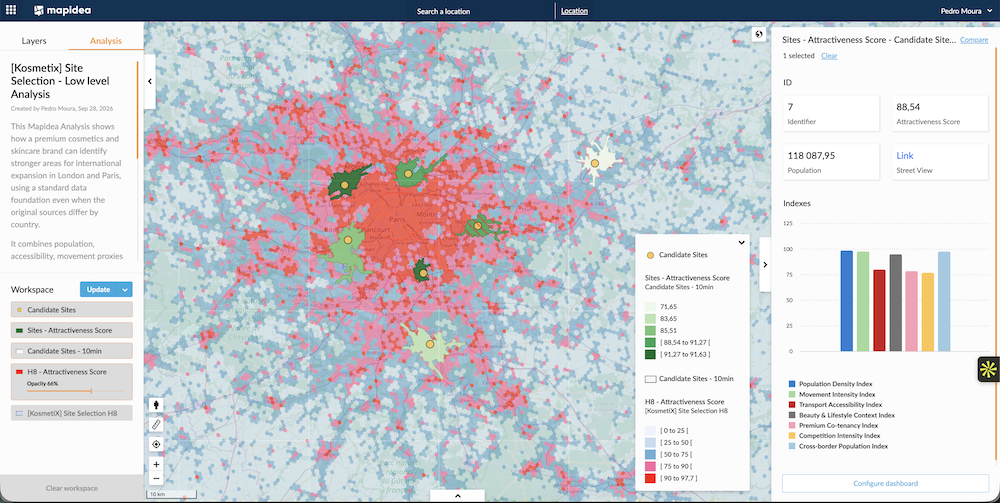Open the Pedro Moura user menu
The image size is (1000, 503).
(967, 11)
